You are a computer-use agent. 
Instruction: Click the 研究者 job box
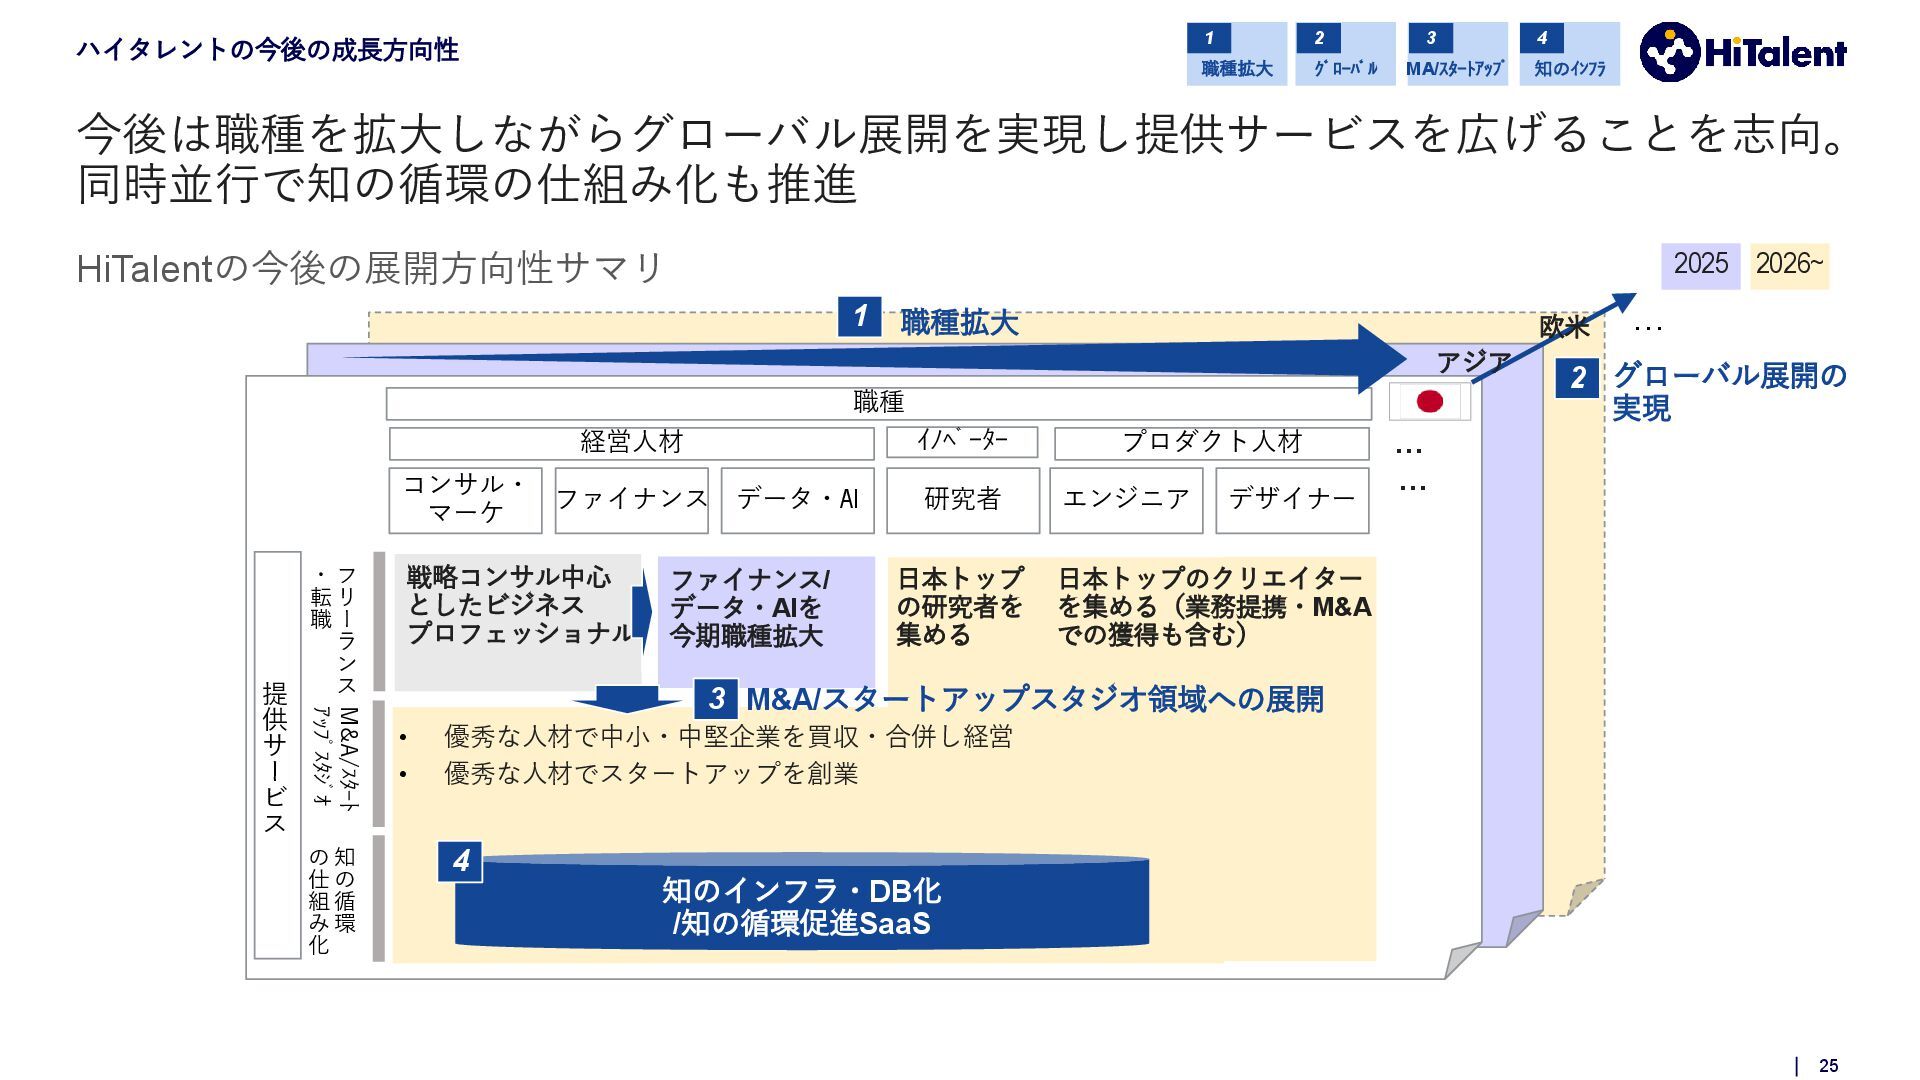962,500
